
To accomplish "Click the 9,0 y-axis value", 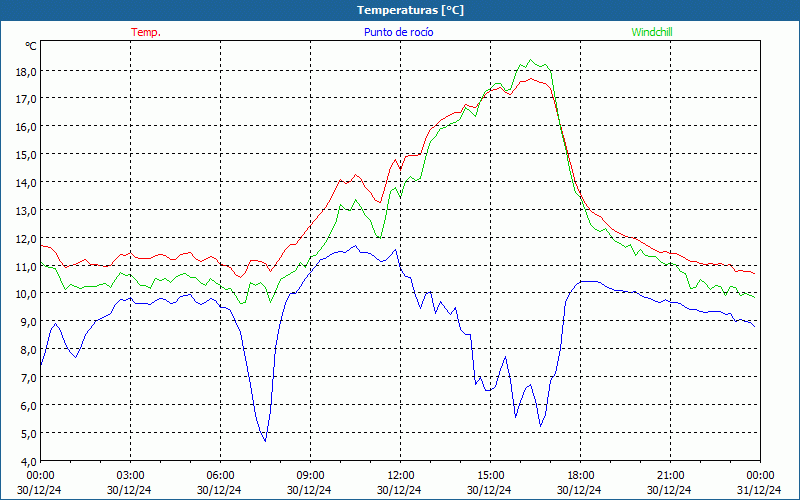I will coord(28,323).
